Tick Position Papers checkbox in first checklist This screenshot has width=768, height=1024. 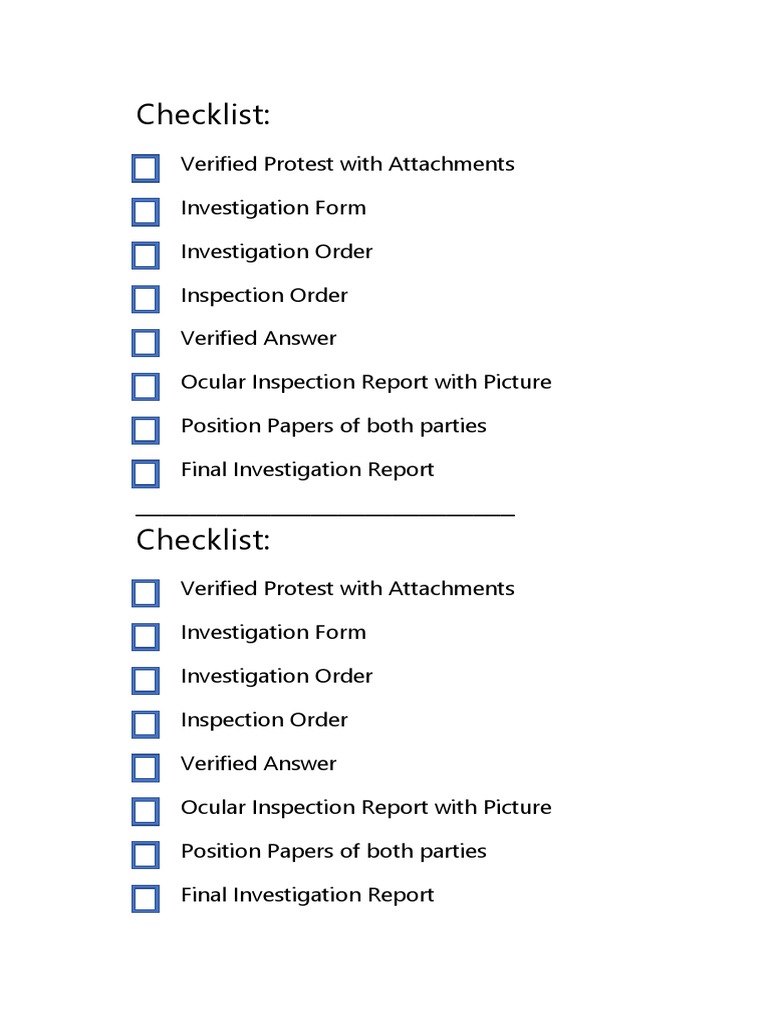(145, 430)
